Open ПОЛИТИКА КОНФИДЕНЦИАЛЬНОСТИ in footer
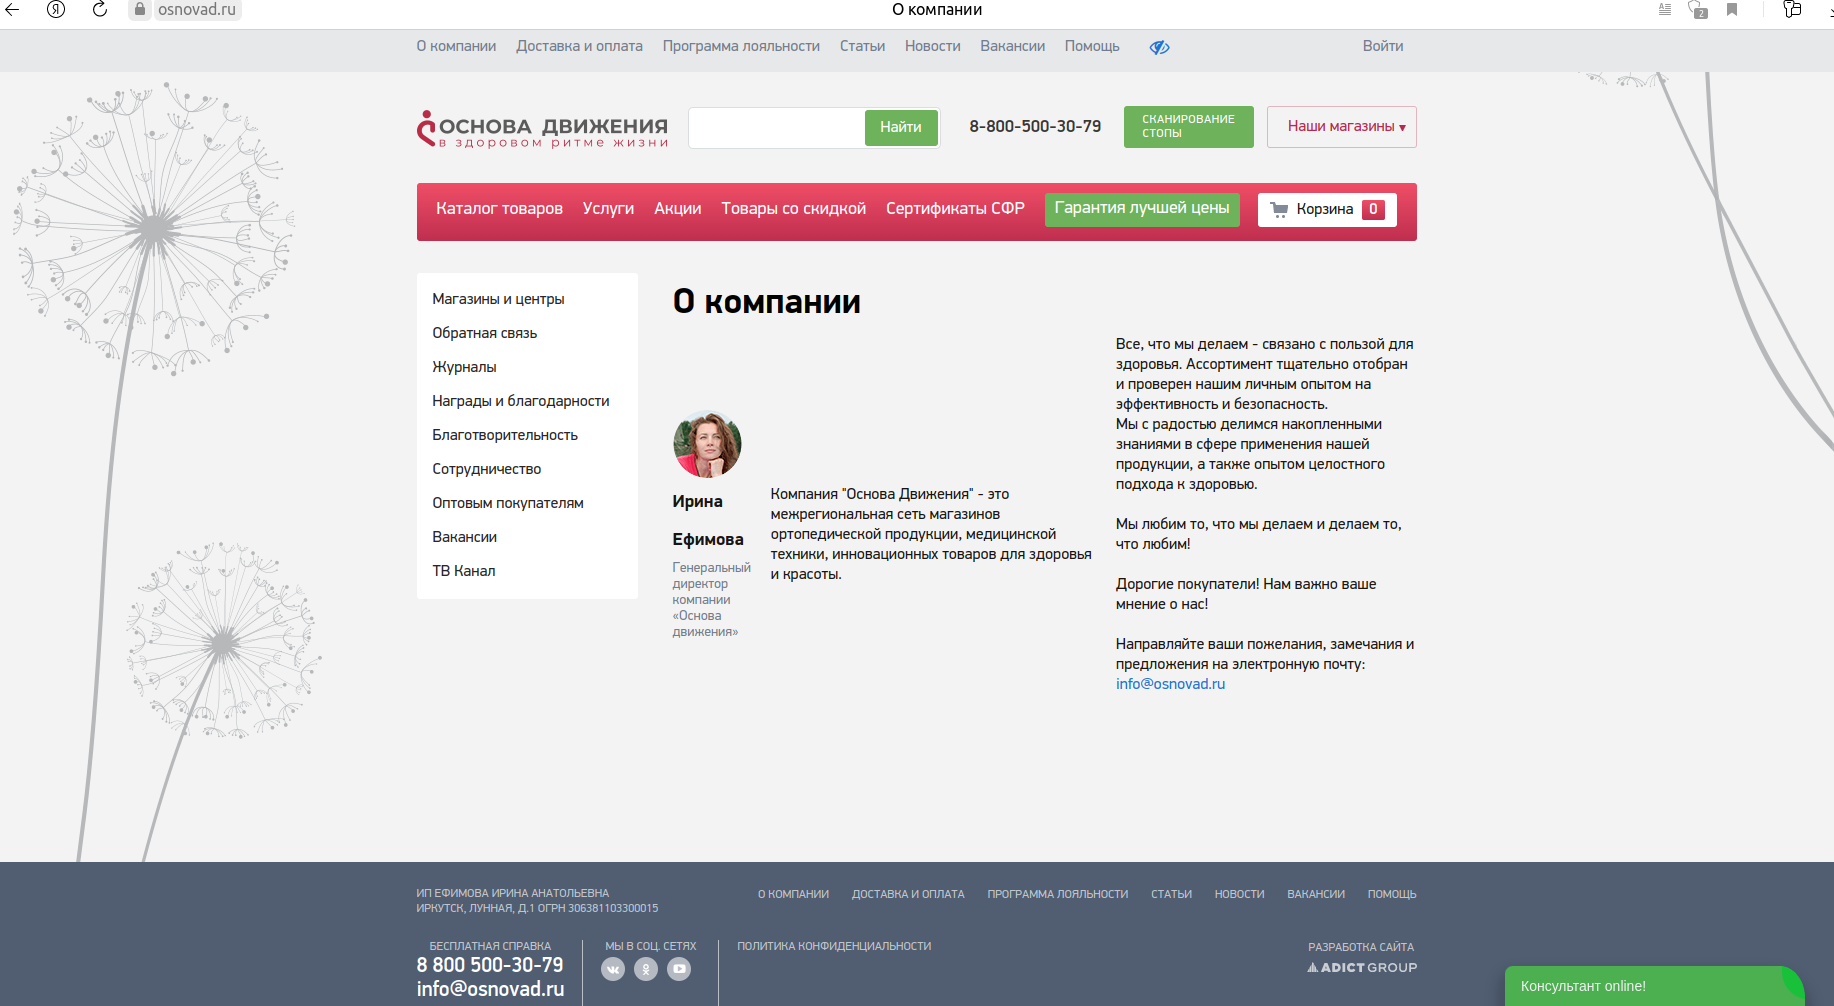Image resolution: width=1834 pixels, height=1006 pixels. pos(834,946)
